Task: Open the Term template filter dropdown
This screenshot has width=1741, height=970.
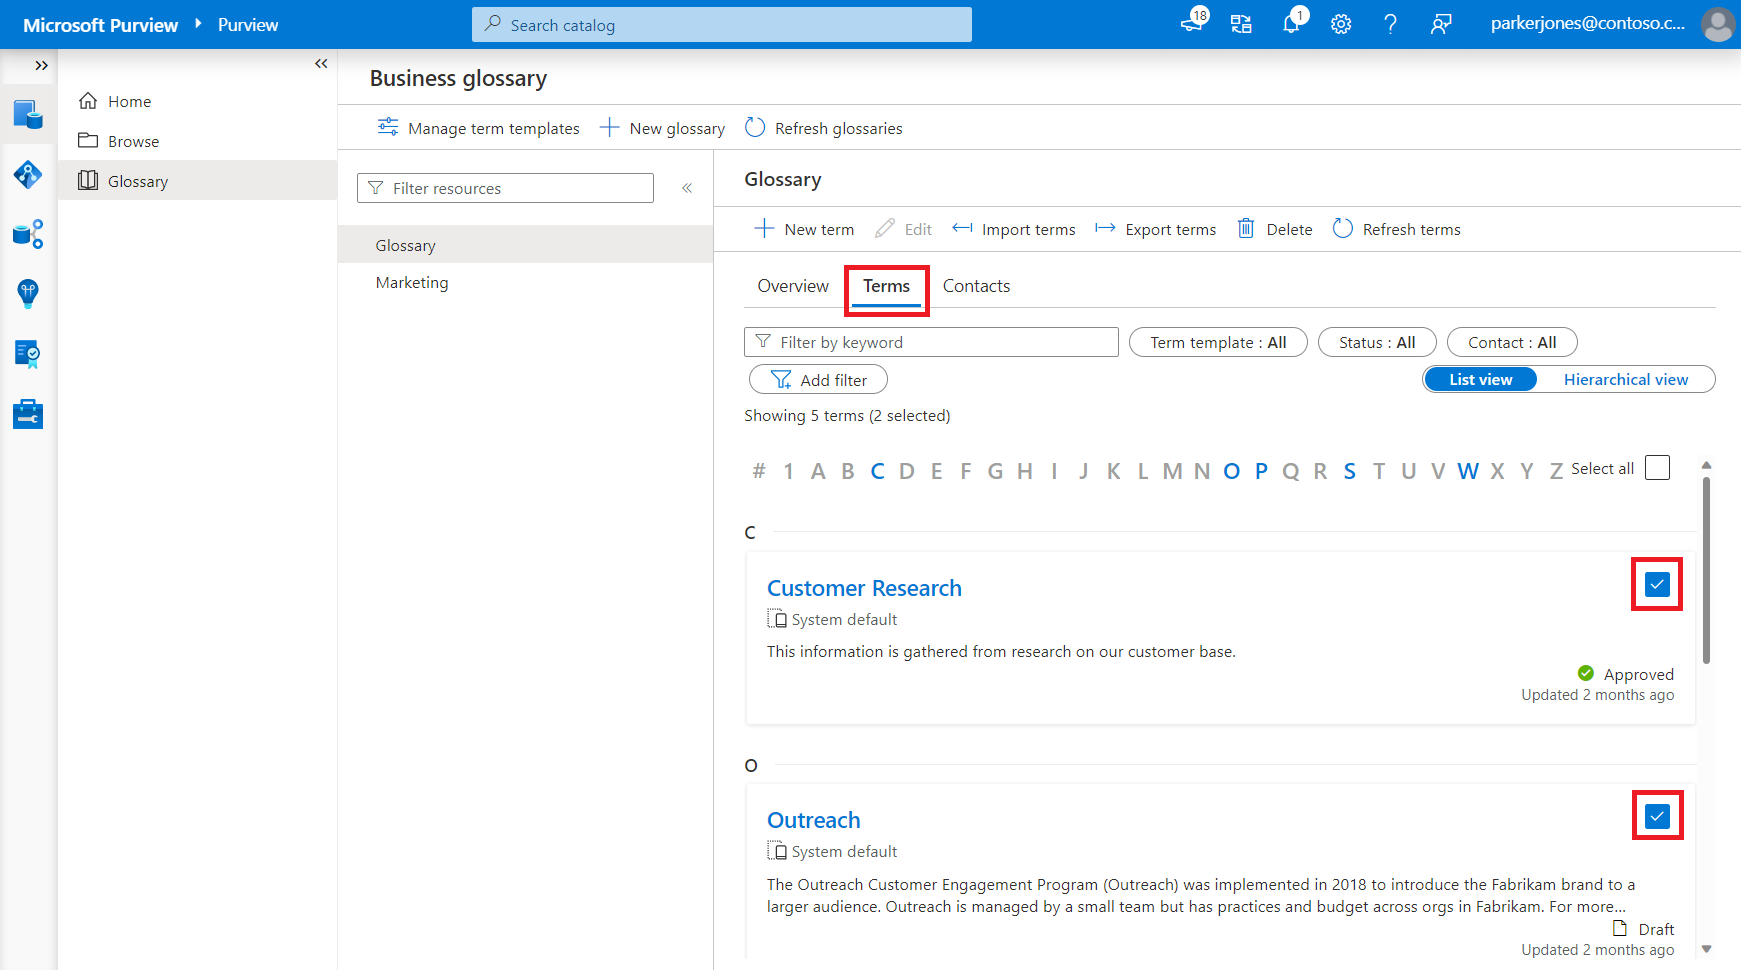Action: tap(1218, 342)
